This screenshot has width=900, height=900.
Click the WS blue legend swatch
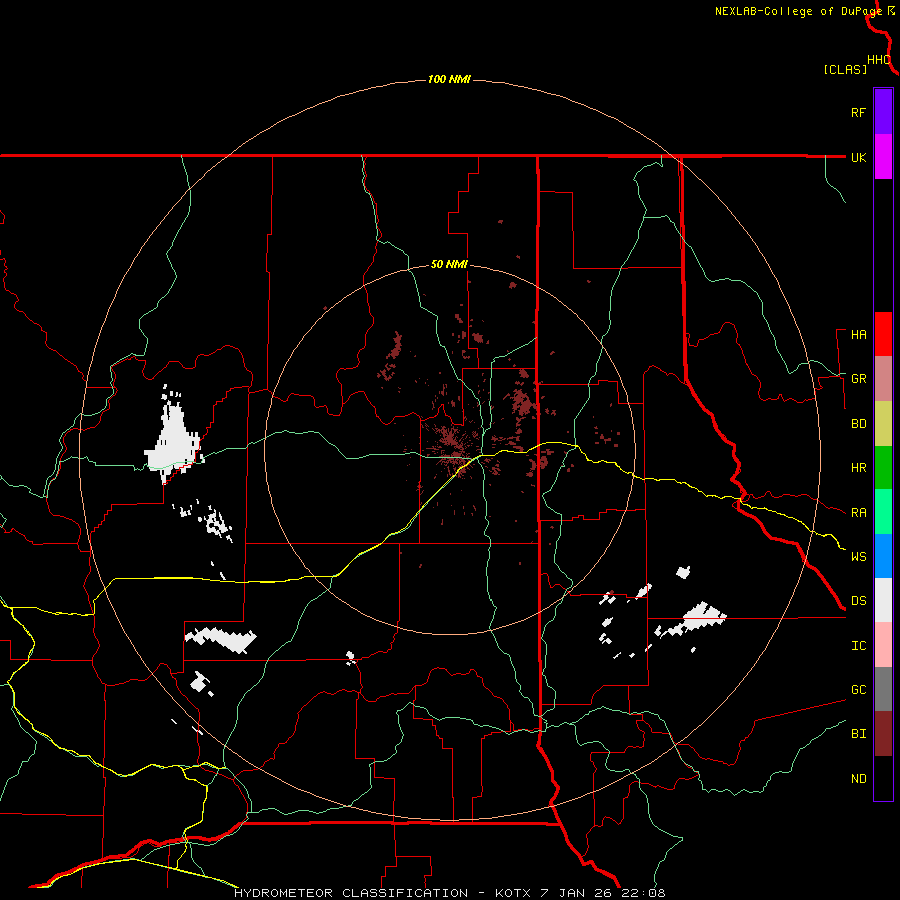point(883,556)
